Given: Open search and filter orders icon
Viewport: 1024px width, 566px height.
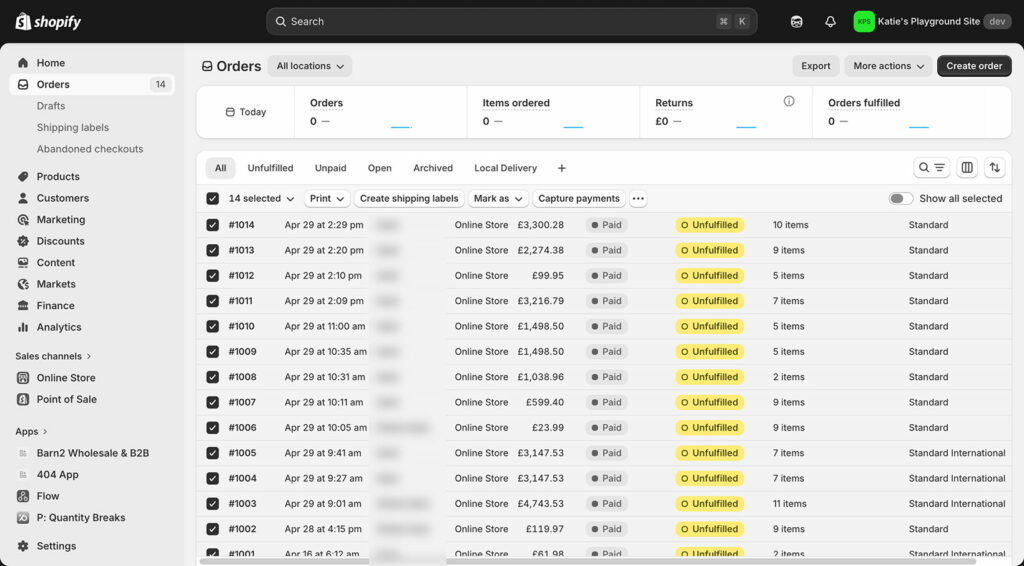Looking at the screenshot, I should 931,168.
